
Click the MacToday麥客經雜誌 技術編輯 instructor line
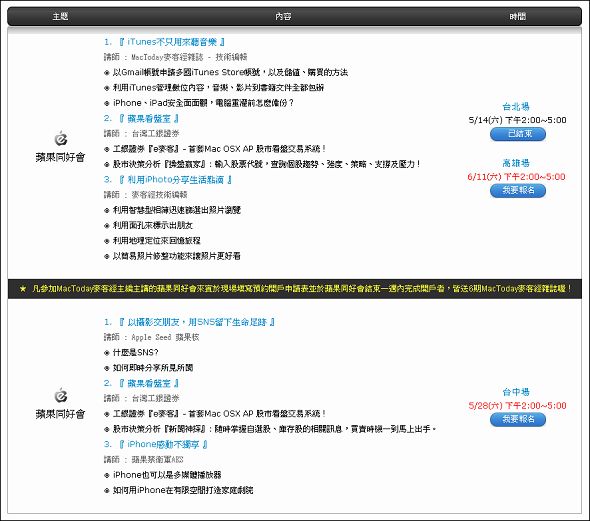(x=176, y=57)
